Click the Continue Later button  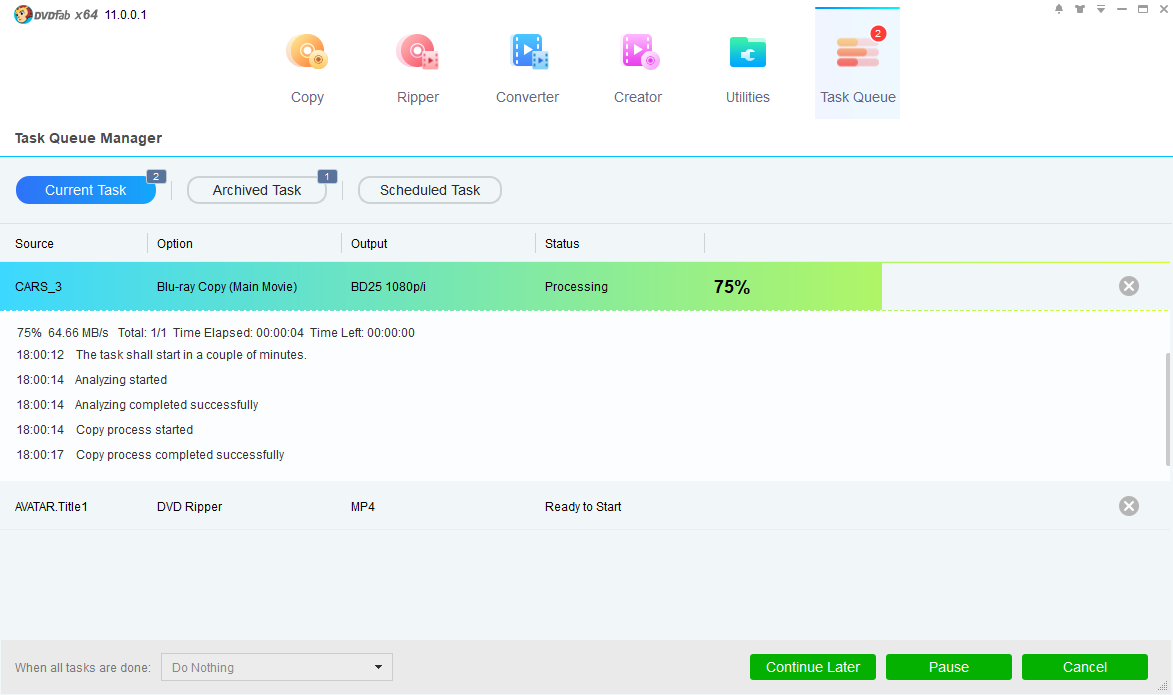(x=812, y=667)
